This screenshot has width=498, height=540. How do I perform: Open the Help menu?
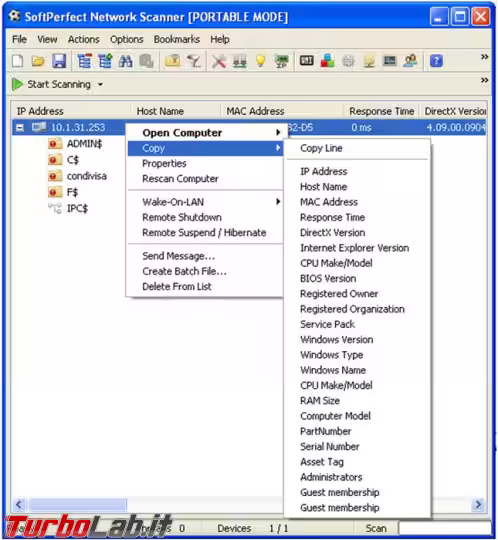coord(220,39)
